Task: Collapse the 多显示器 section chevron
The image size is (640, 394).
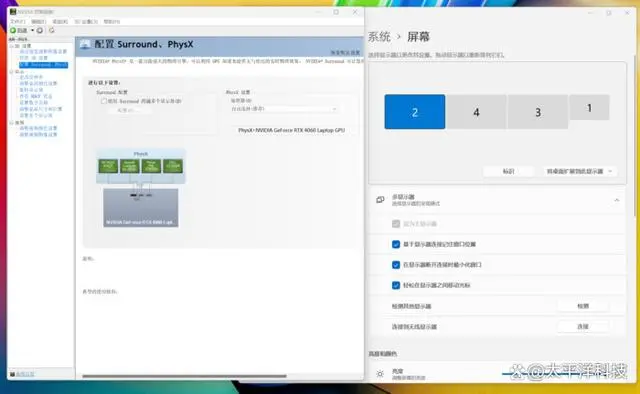Action: click(x=616, y=200)
